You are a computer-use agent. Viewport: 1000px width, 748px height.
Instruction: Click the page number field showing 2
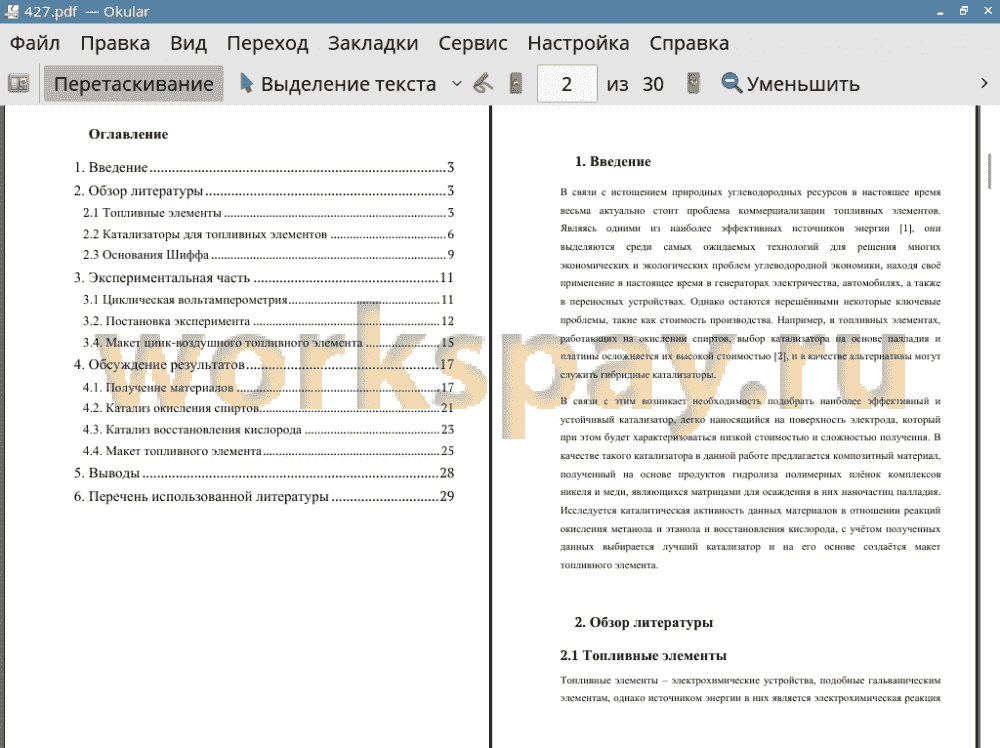[567, 84]
